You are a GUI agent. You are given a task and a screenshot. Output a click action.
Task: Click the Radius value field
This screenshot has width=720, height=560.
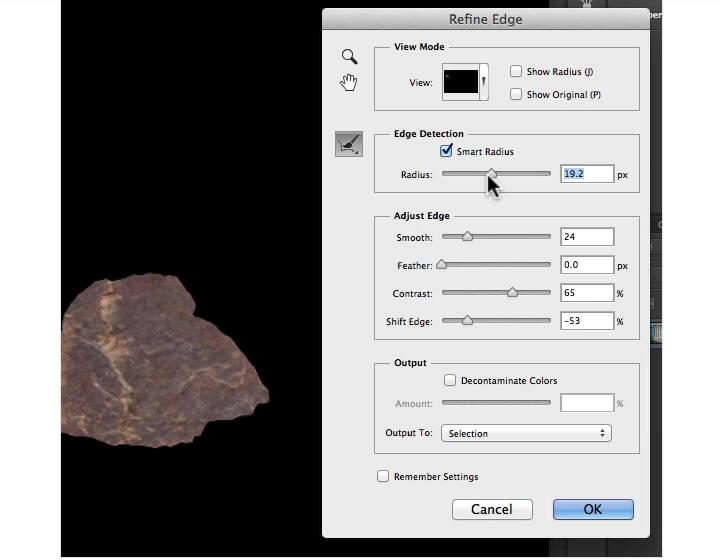coord(586,174)
